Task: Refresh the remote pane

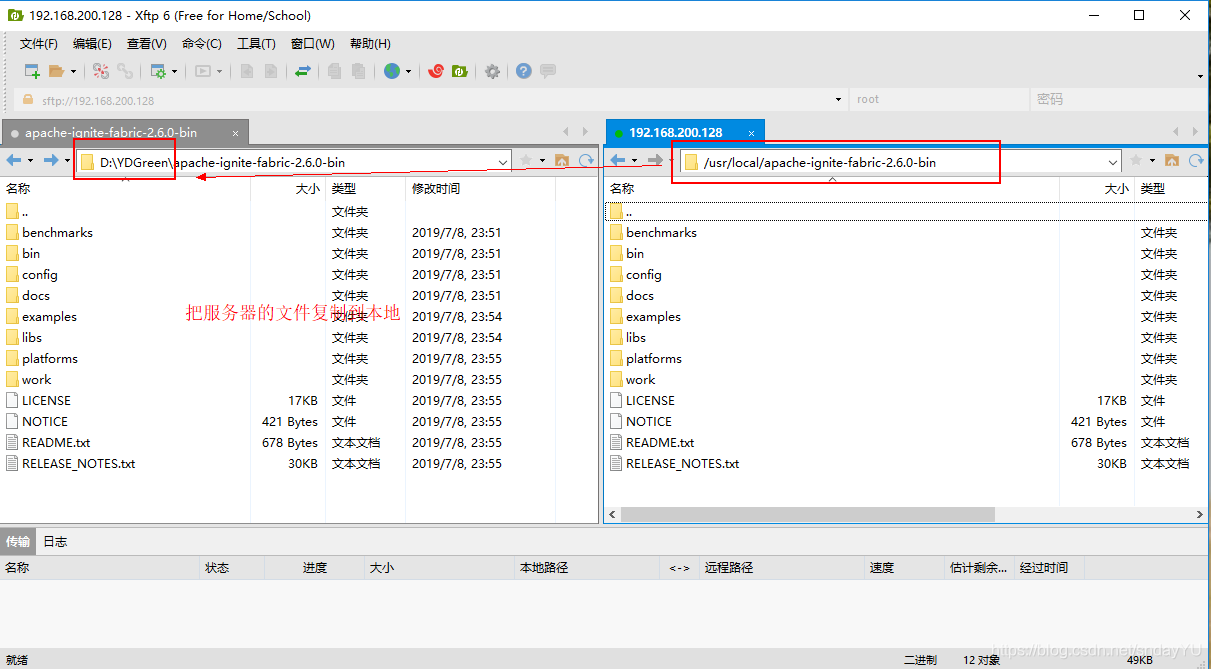Action: pyautogui.click(x=1196, y=160)
